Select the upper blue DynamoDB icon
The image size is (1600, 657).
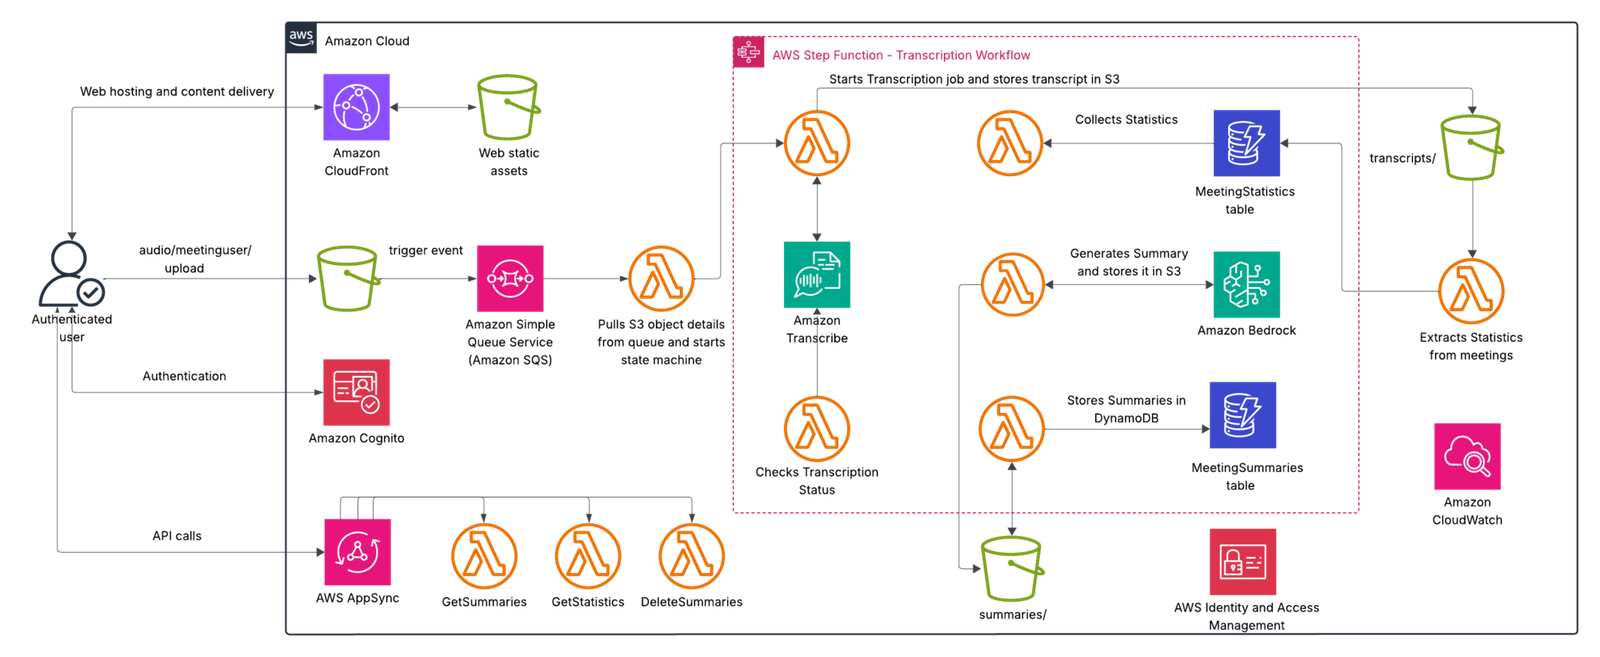coord(1246,143)
